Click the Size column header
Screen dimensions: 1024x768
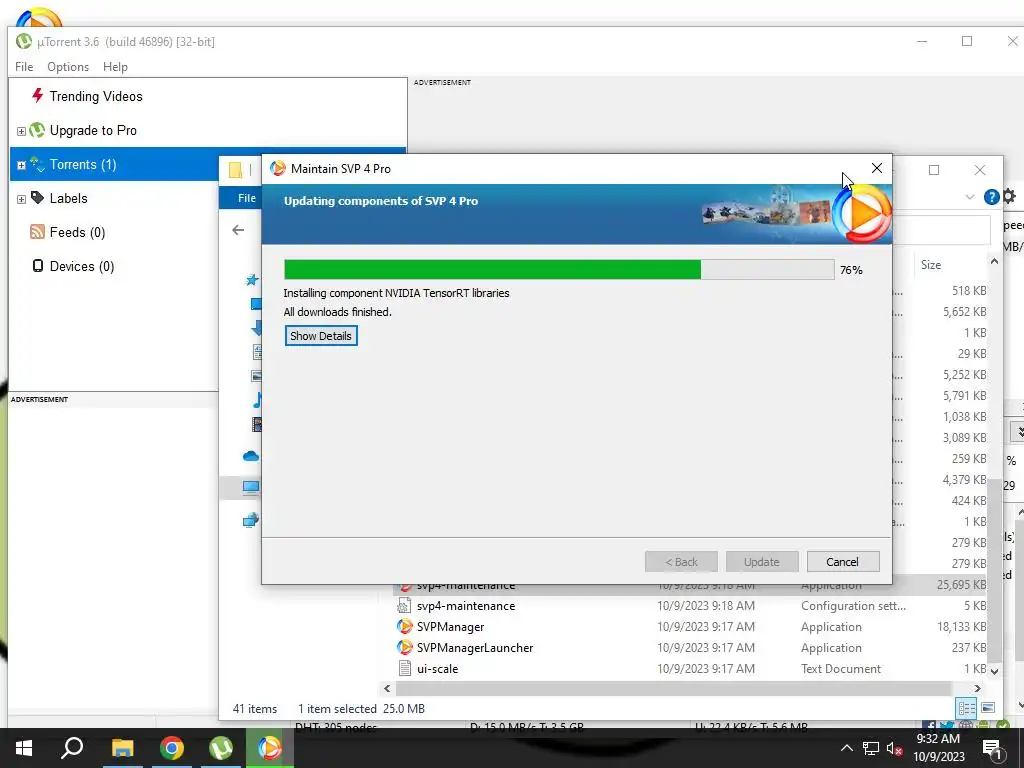pyautogui.click(x=931, y=264)
